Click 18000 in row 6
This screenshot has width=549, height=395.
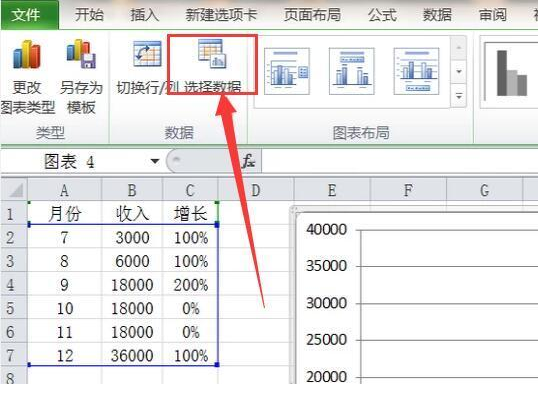[132, 331]
